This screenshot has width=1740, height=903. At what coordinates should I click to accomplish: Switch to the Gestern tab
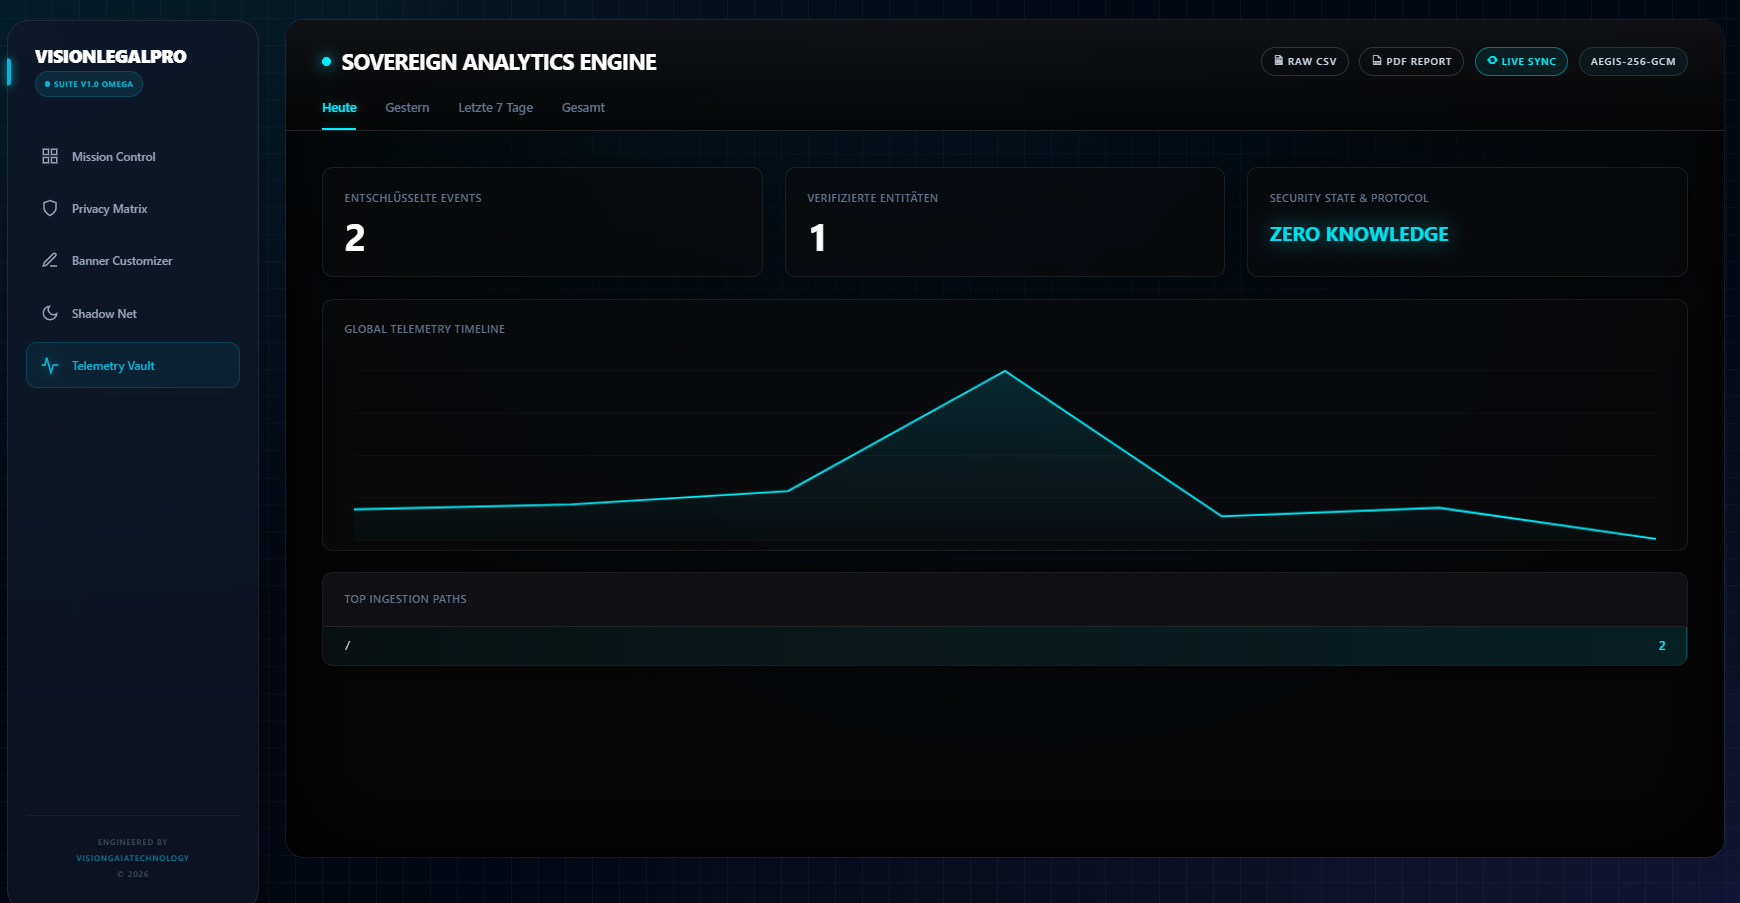pyautogui.click(x=407, y=108)
